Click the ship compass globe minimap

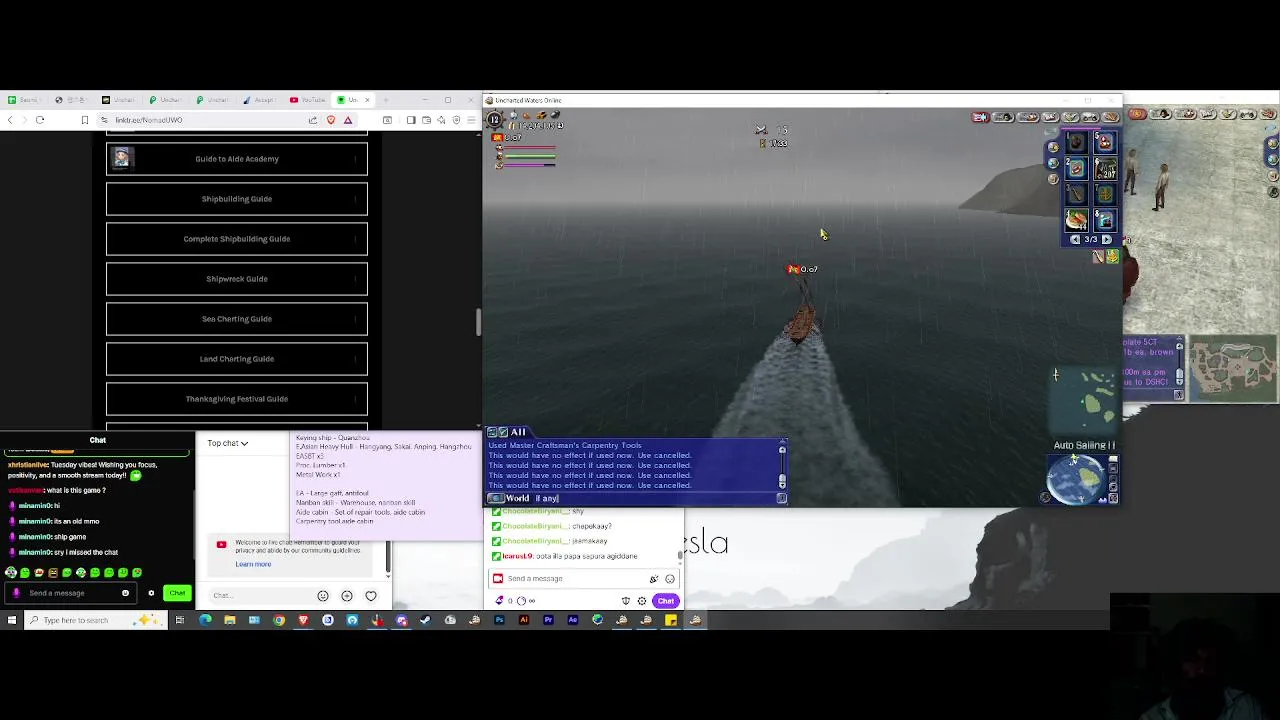(1074, 479)
